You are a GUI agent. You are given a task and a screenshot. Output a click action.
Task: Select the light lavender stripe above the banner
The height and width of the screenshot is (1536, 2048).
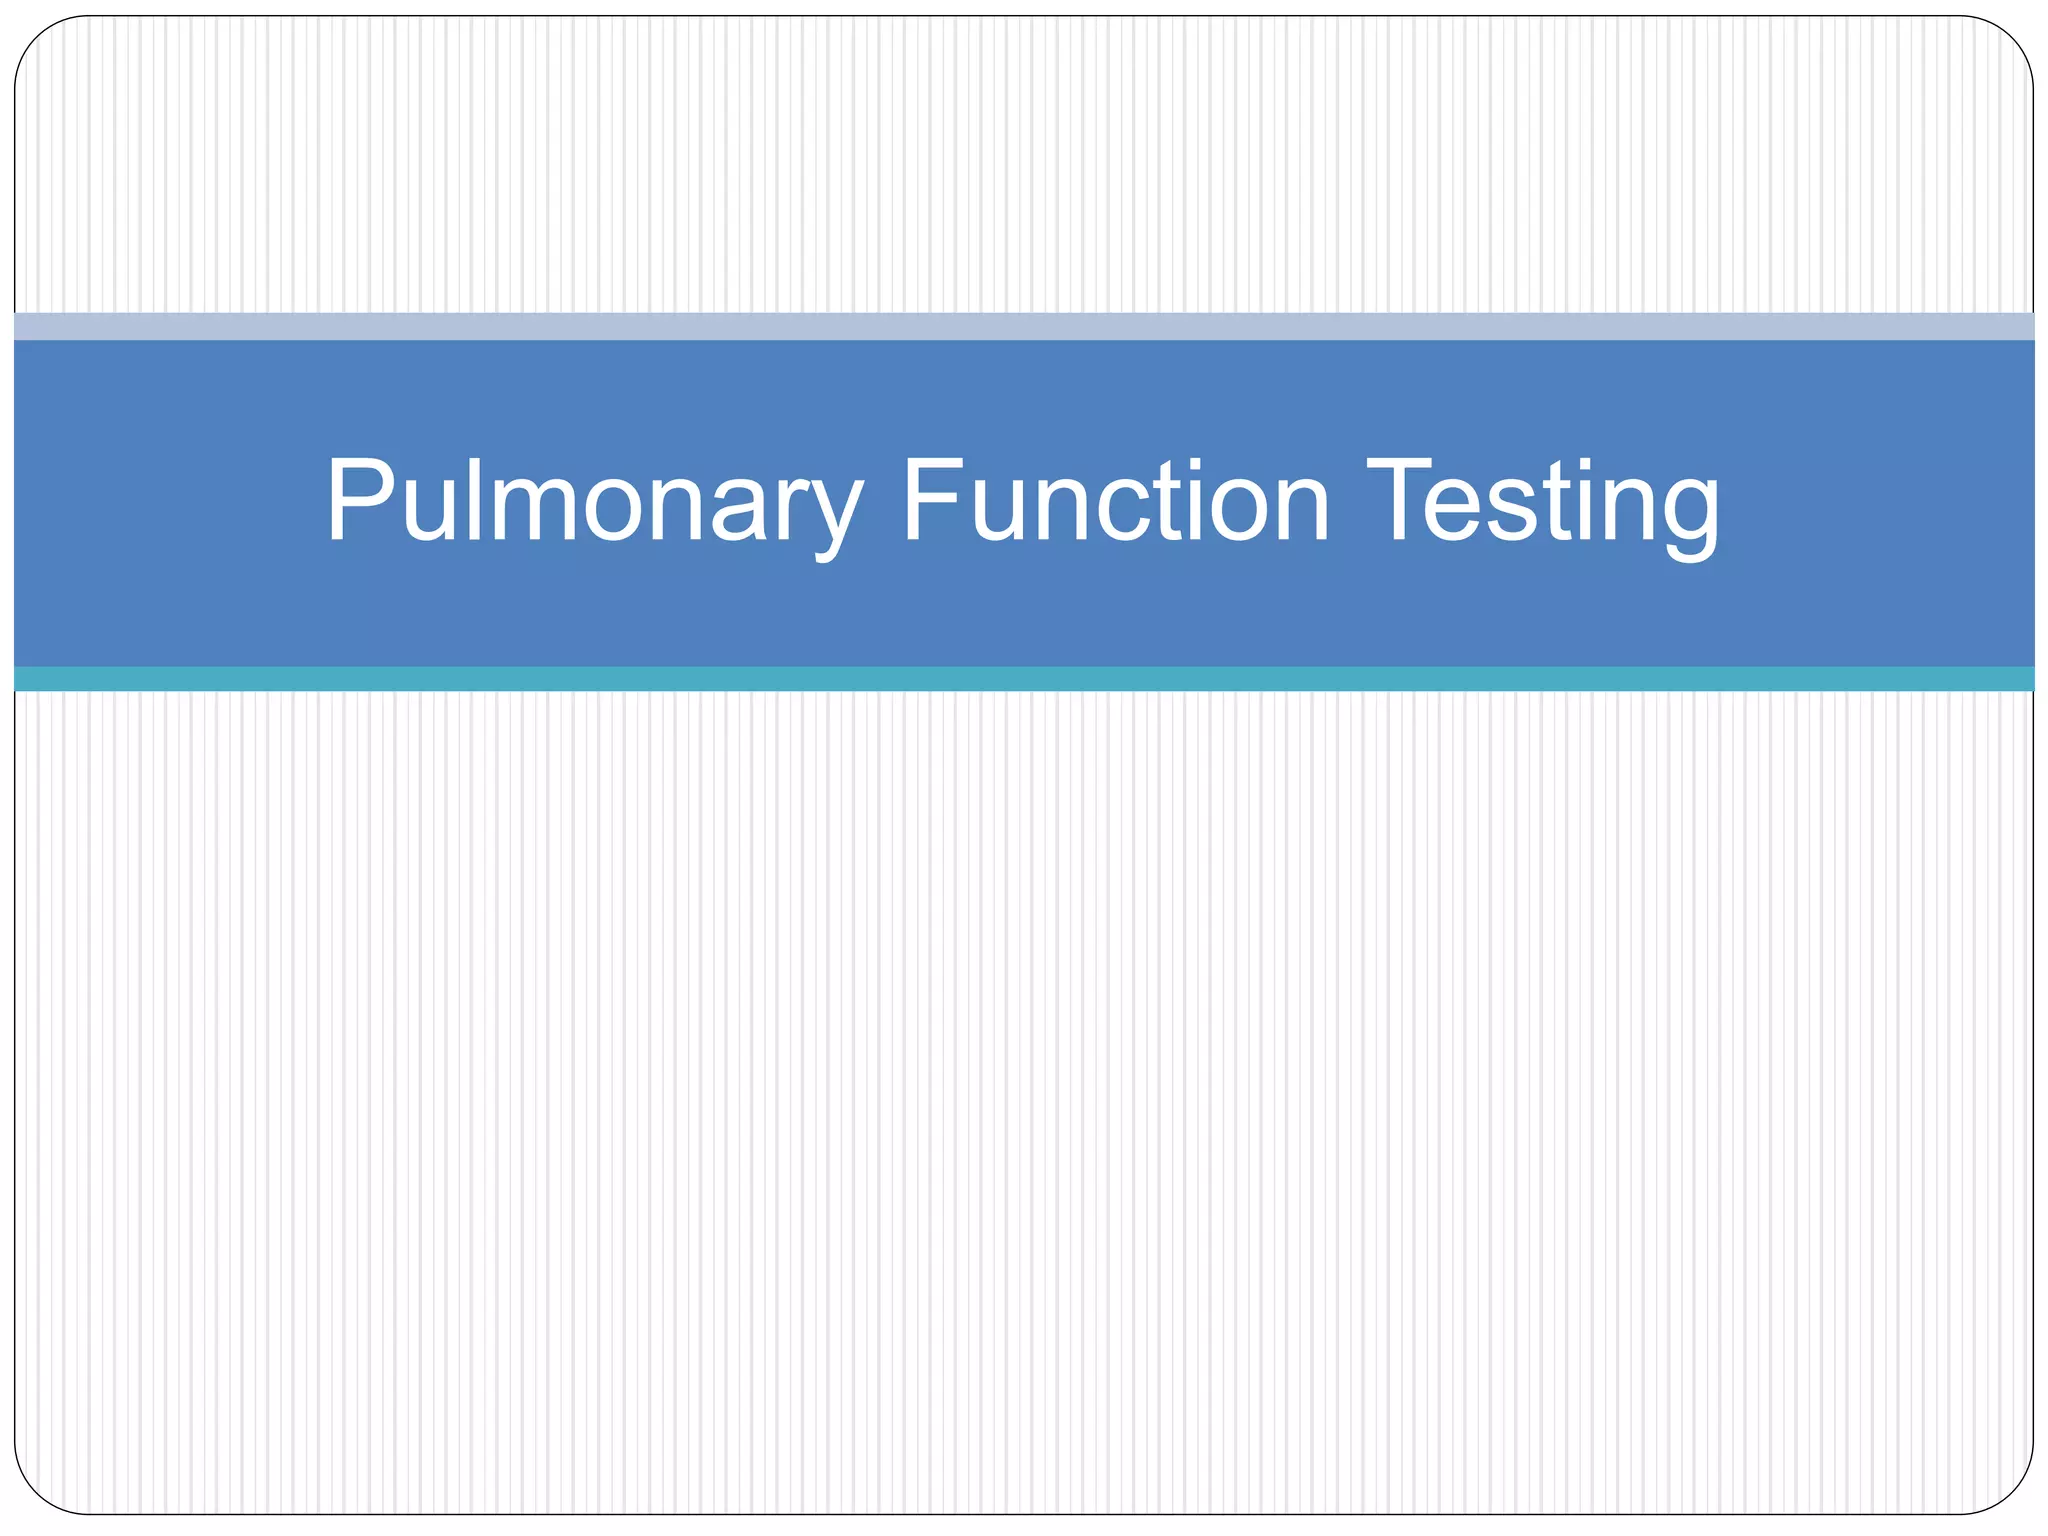pyautogui.click(x=1024, y=326)
